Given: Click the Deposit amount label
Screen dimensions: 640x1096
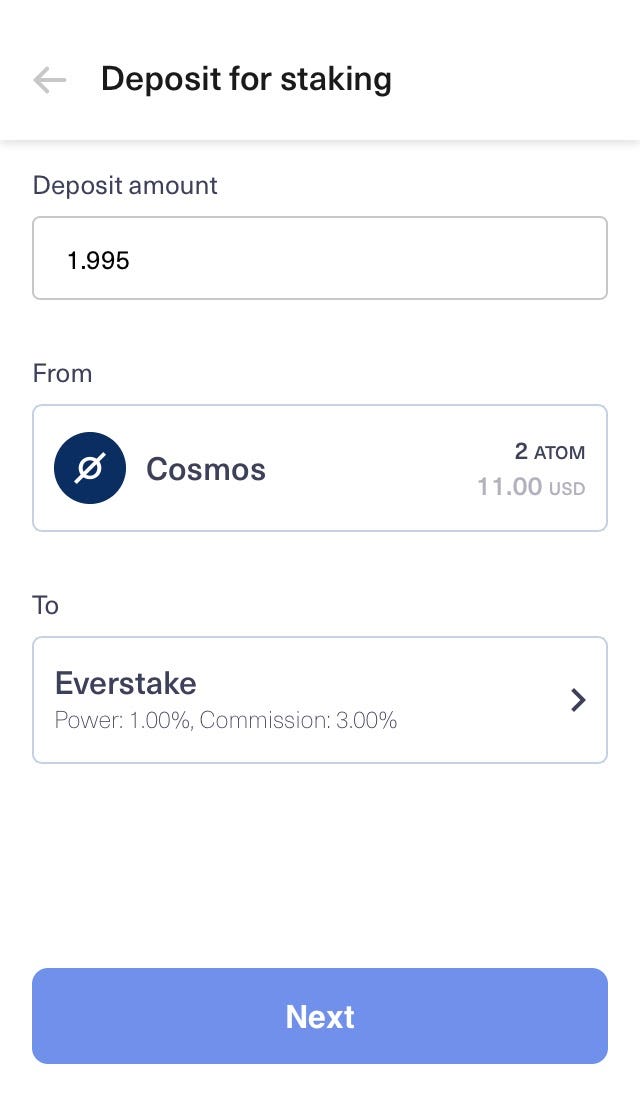Looking at the screenshot, I should click(125, 185).
